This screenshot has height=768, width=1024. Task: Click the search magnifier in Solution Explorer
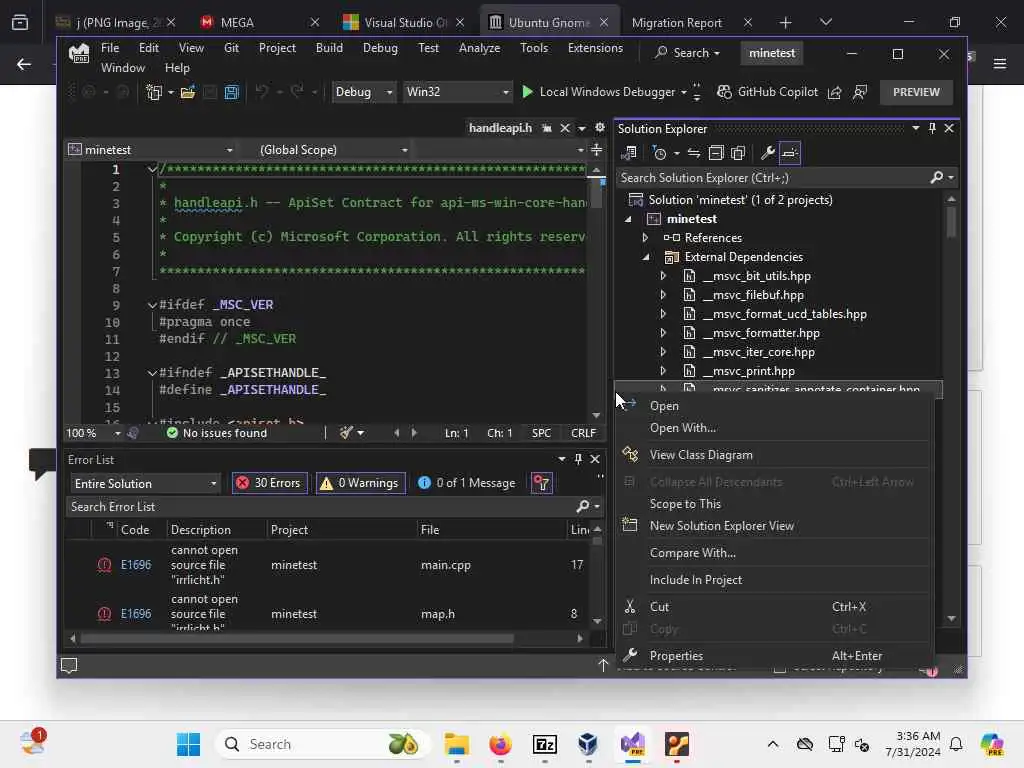point(936,178)
